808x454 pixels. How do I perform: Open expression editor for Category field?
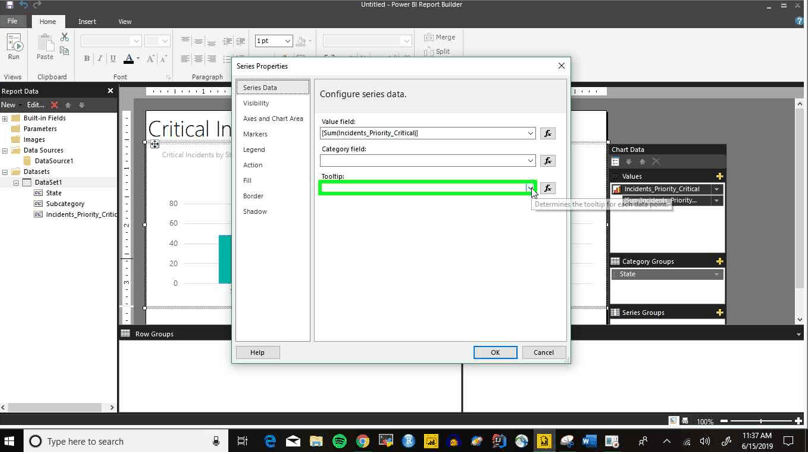(x=548, y=161)
